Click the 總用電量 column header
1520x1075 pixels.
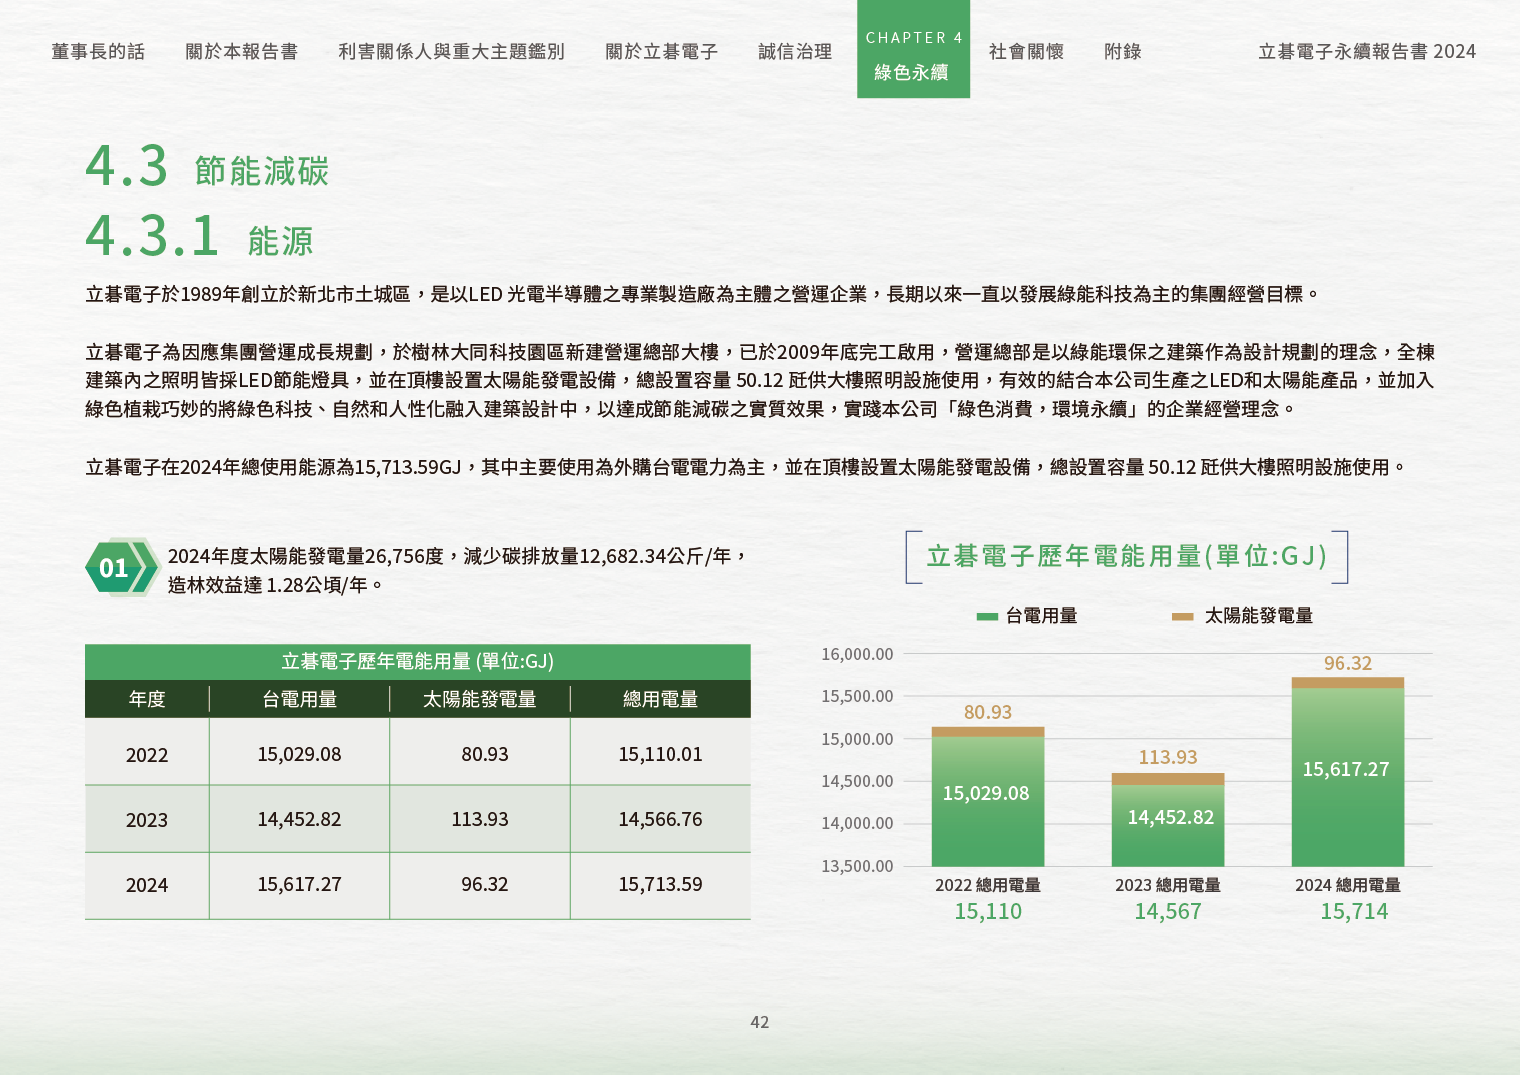pyautogui.click(x=660, y=699)
